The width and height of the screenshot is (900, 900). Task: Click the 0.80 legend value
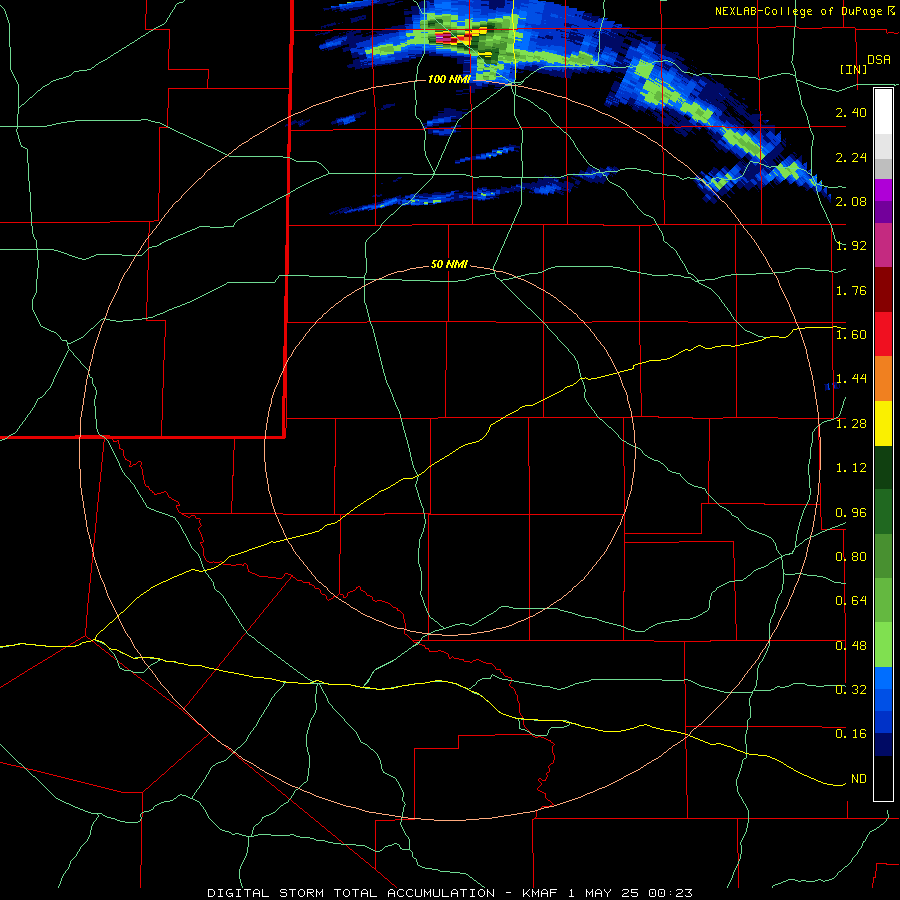pyautogui.click(x=851, y=557)
